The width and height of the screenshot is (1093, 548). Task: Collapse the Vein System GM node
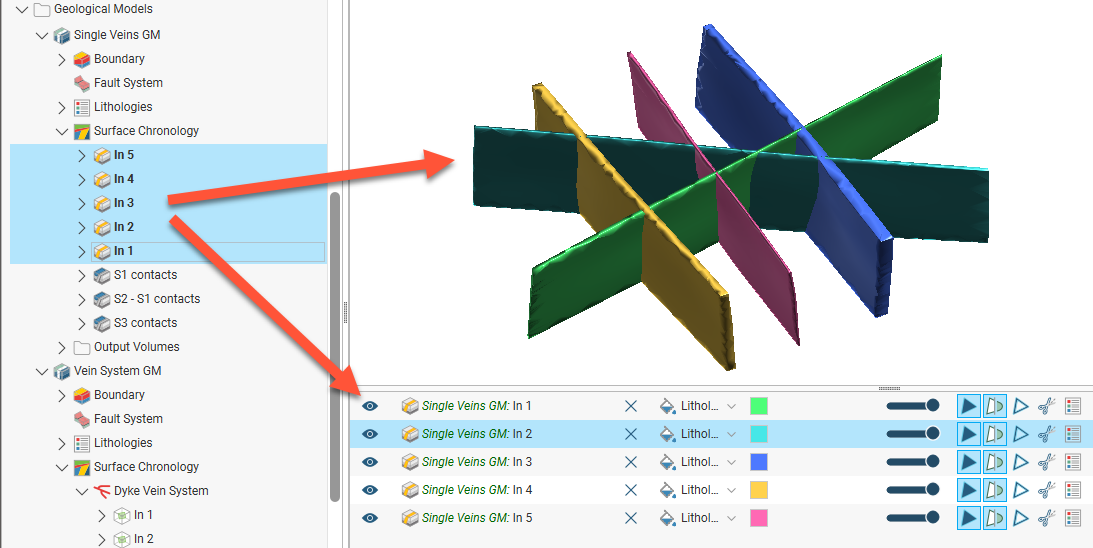click(x=42, y=371)
